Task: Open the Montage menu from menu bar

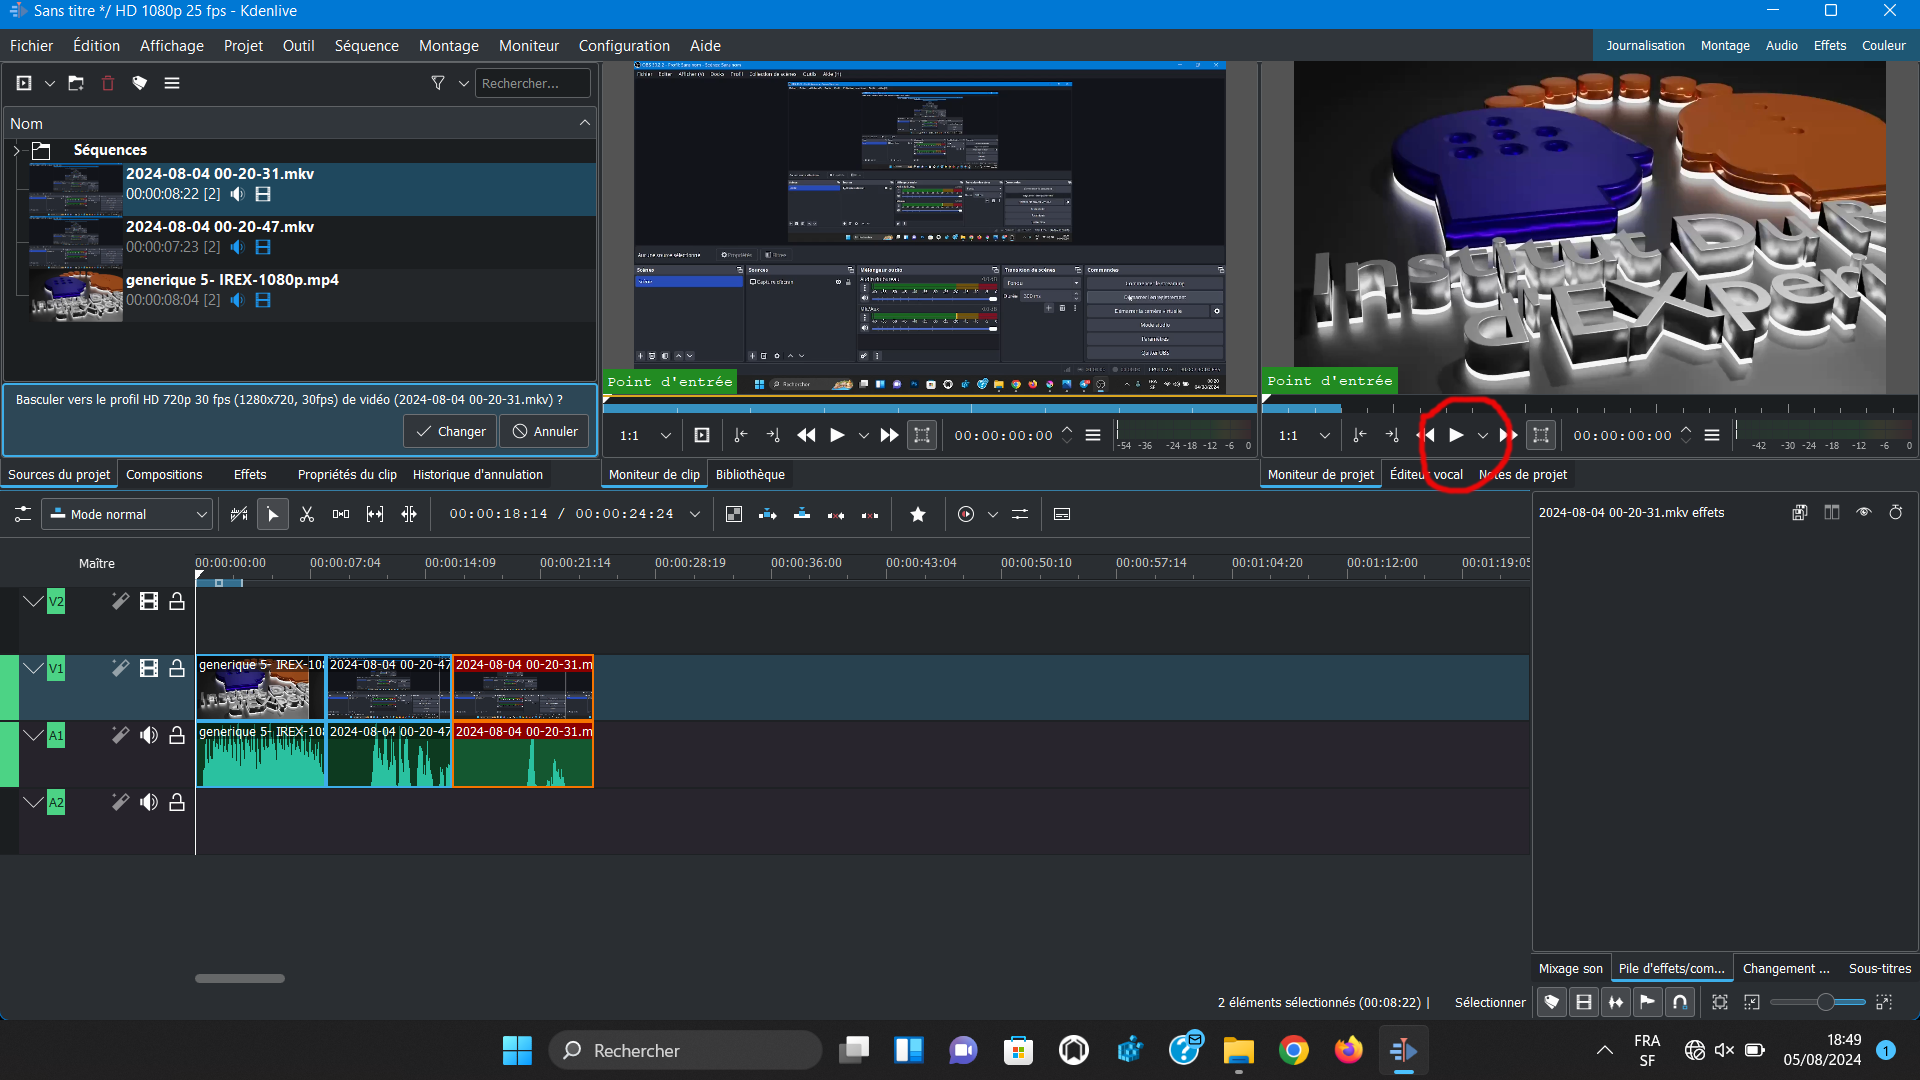Action: point(448,45)
